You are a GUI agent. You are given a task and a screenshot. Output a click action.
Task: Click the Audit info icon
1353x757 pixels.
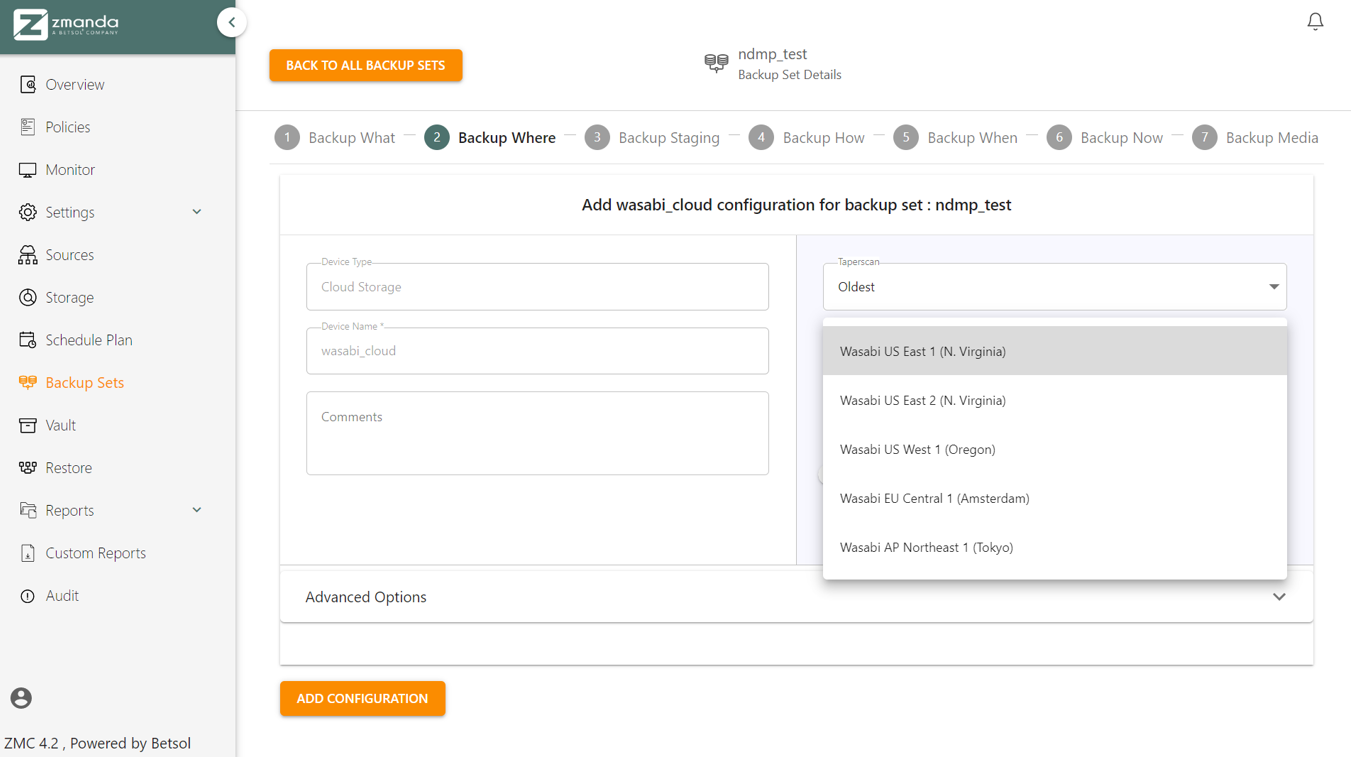click(x=28, y=596)
